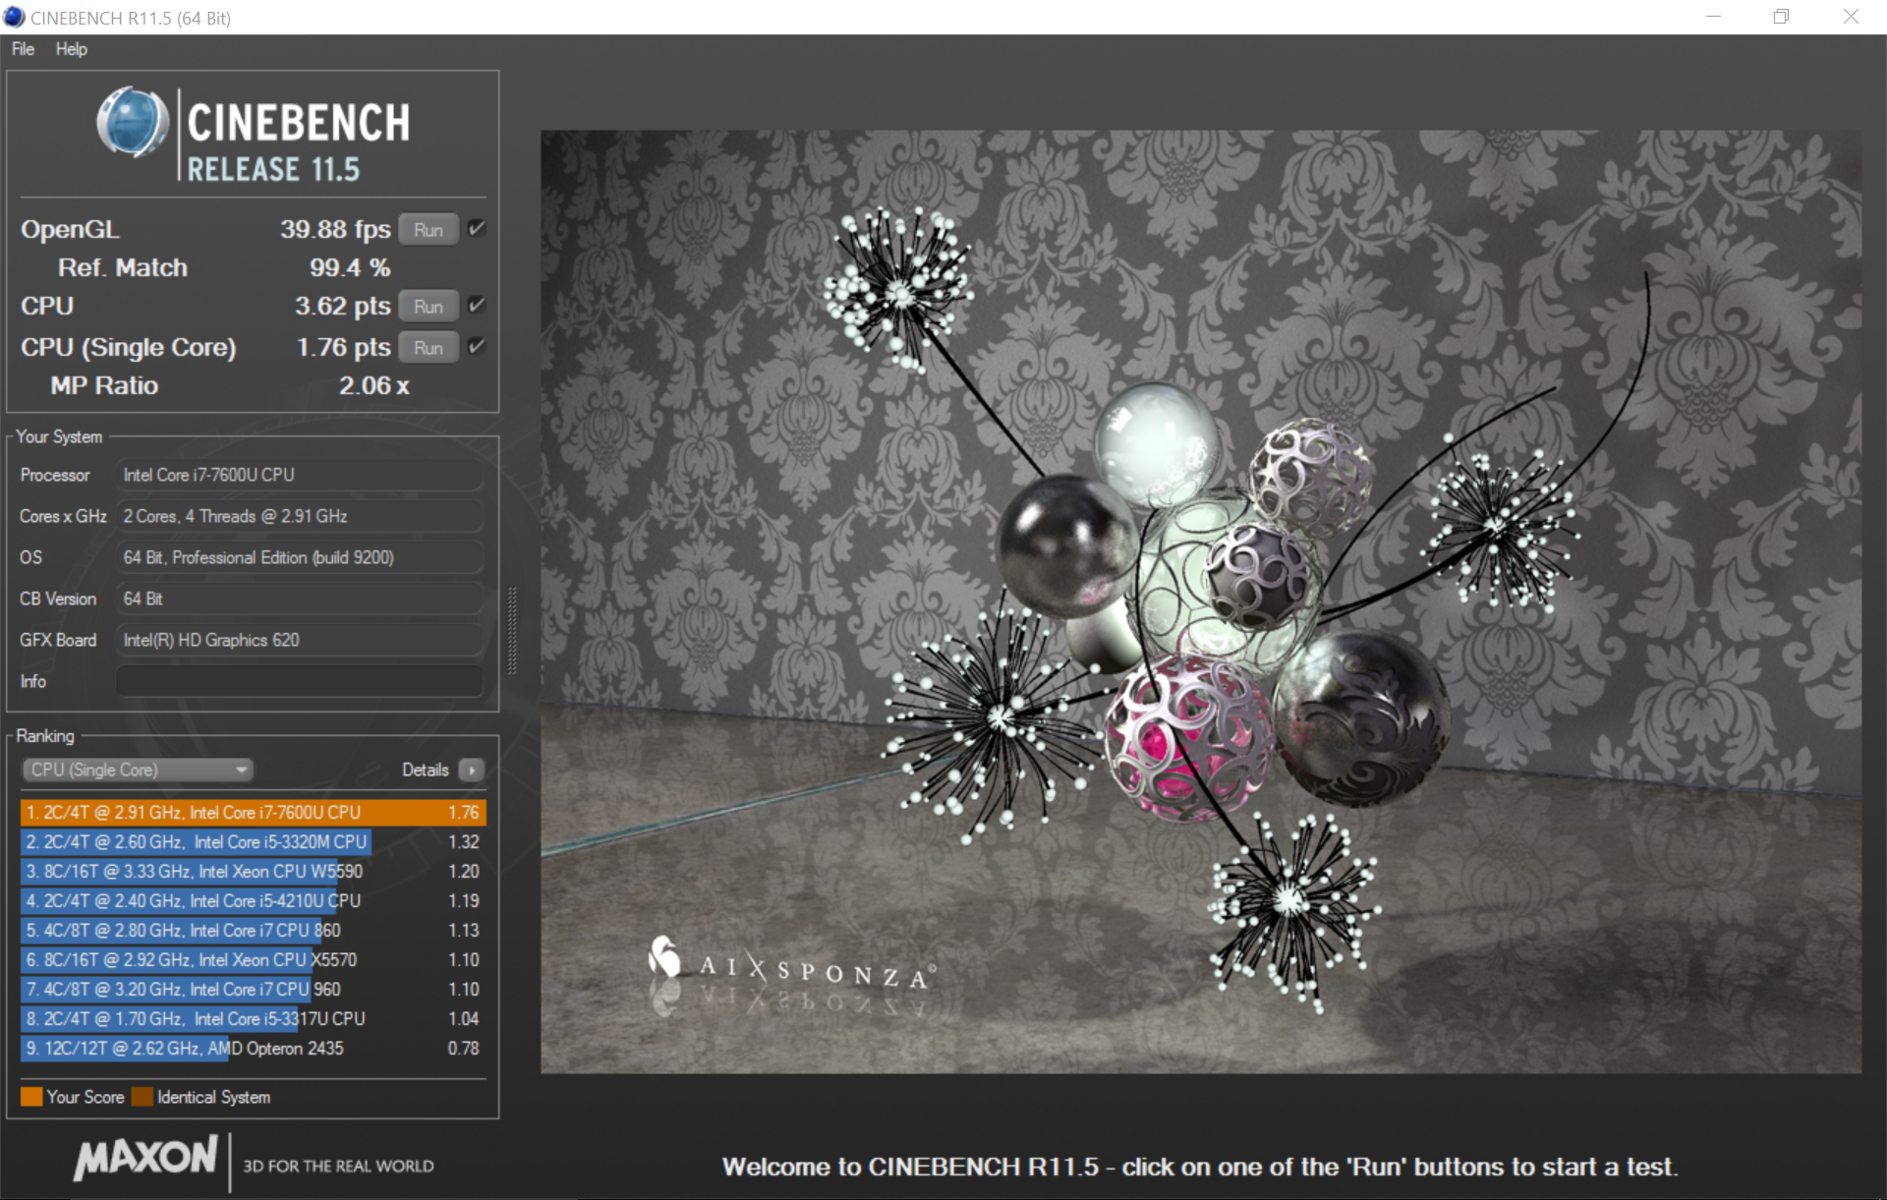Open the Help menu
Image resolution: width=1887 pixels, height=1200 pixels.
pos(71,49)
